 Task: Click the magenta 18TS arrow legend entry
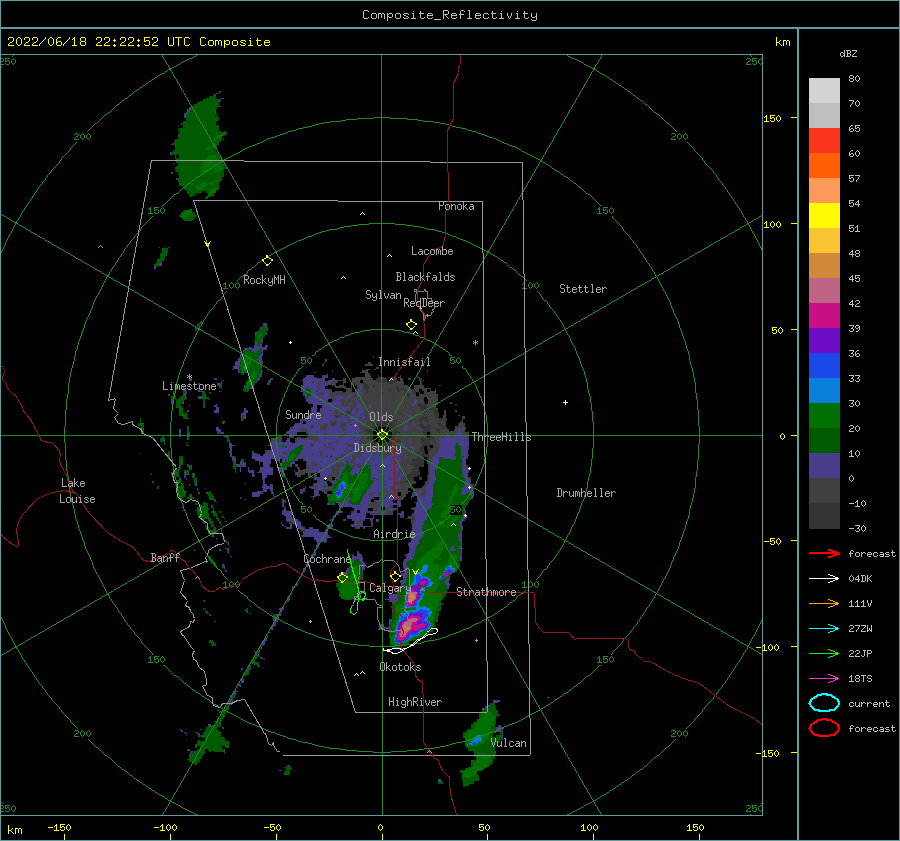(824, 678)
